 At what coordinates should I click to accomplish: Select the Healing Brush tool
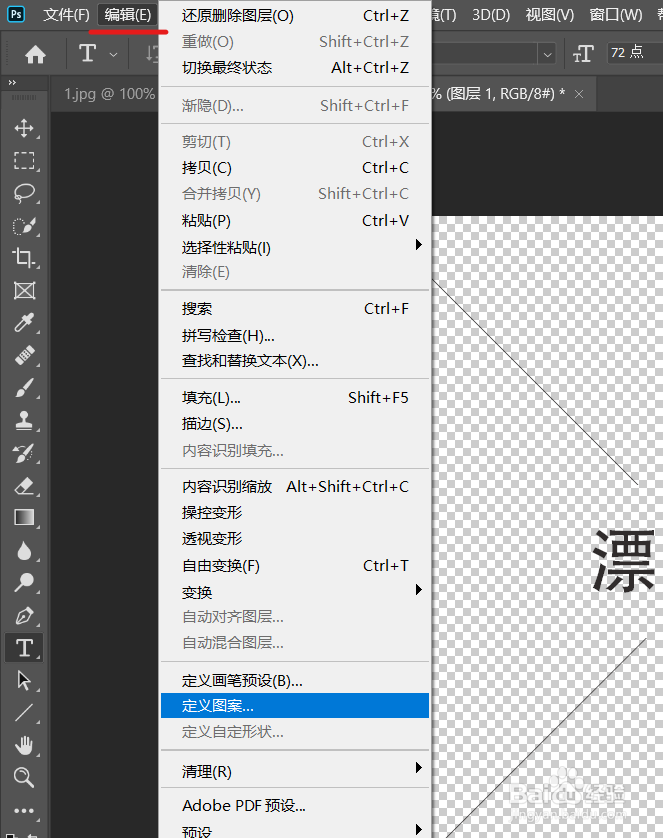pyautogui.click(x=24, y=355)
